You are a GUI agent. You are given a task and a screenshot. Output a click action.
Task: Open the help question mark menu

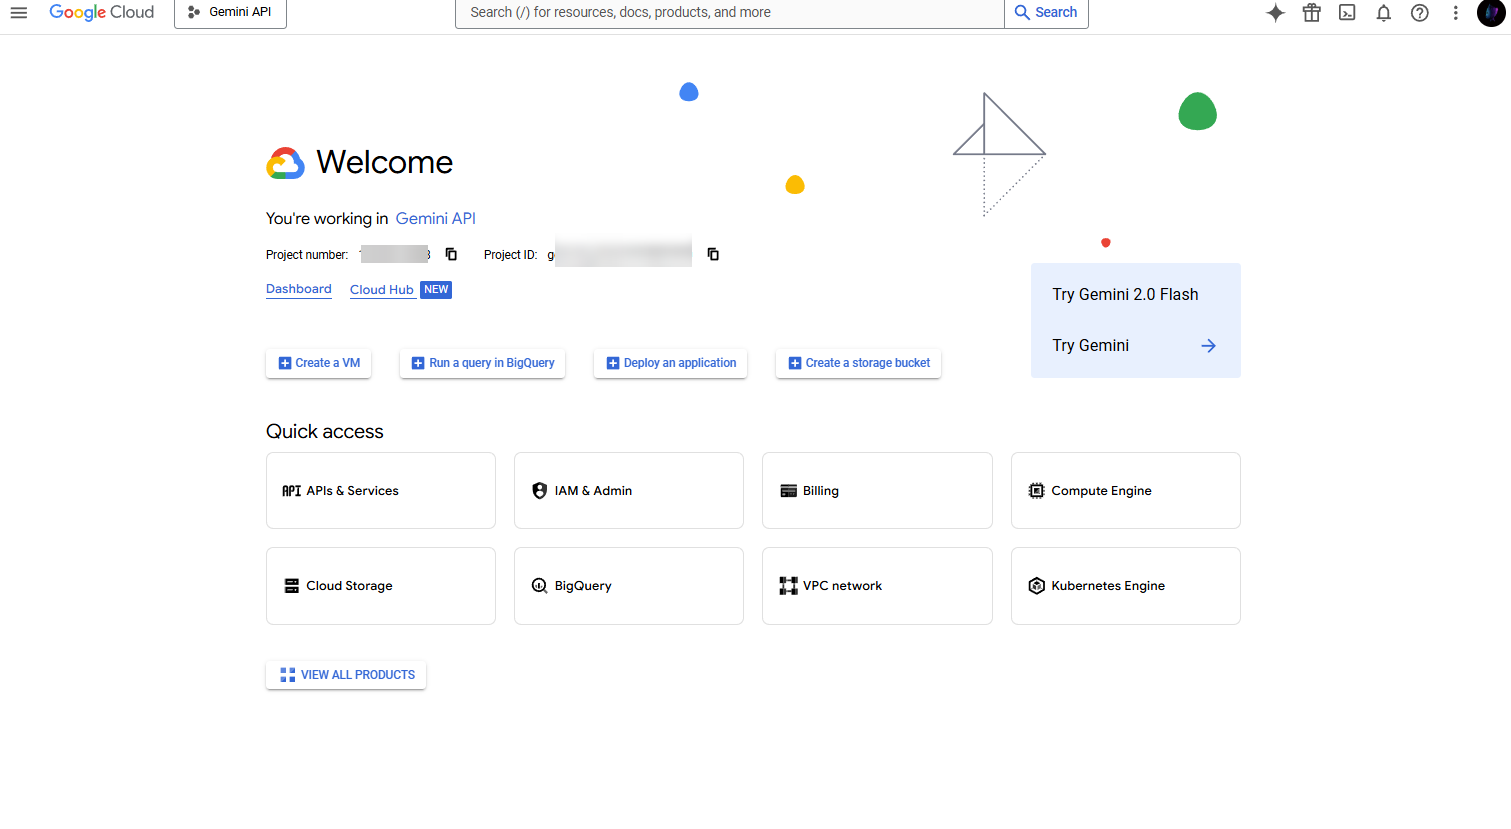coord(1419,13)
